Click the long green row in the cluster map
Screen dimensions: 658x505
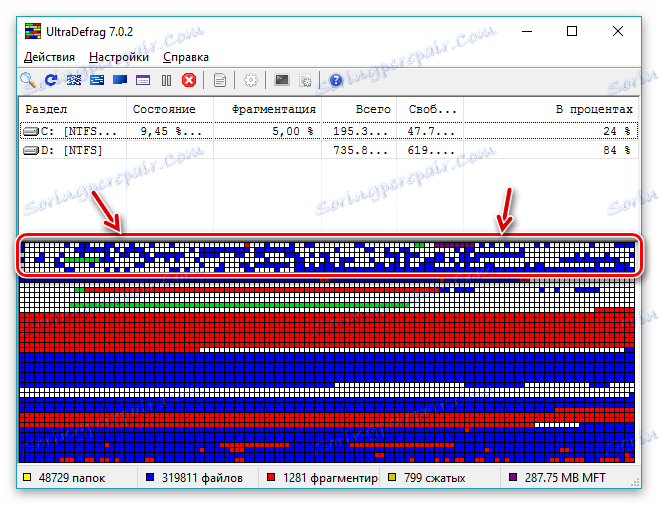pyautogui.click(x=239, y=305)
